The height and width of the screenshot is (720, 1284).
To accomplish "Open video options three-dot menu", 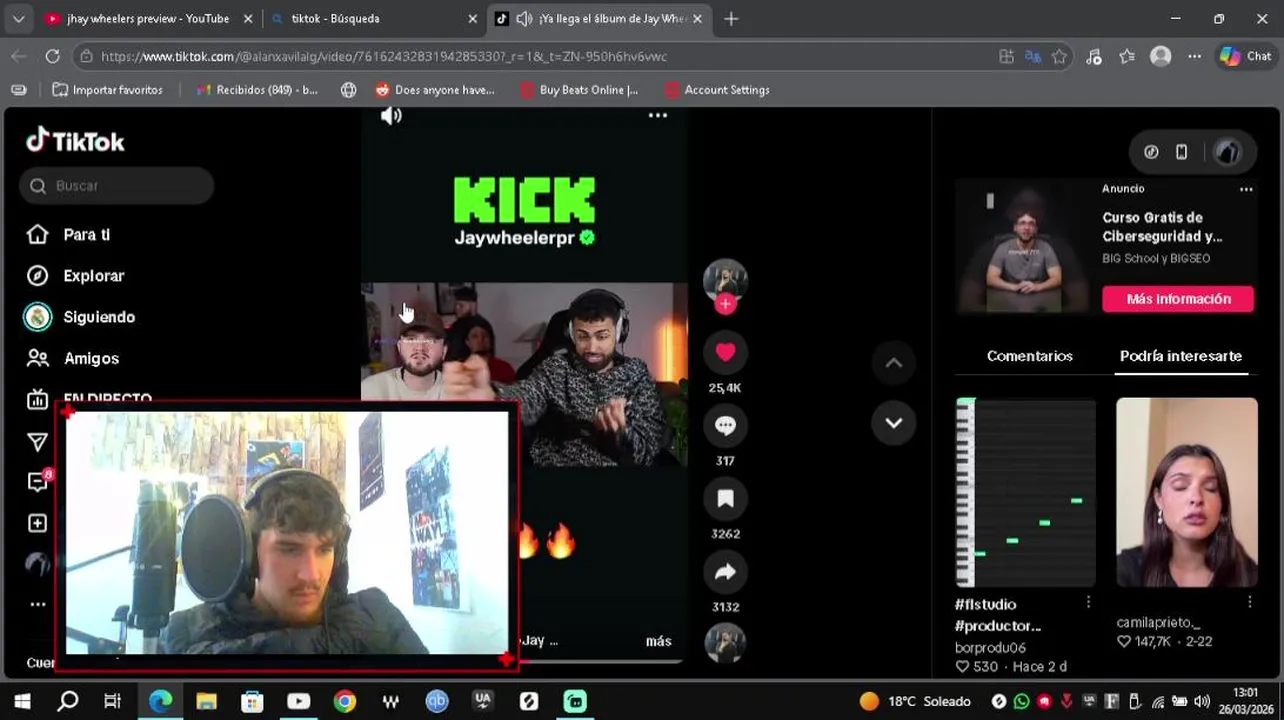I will tap(657, 116).
